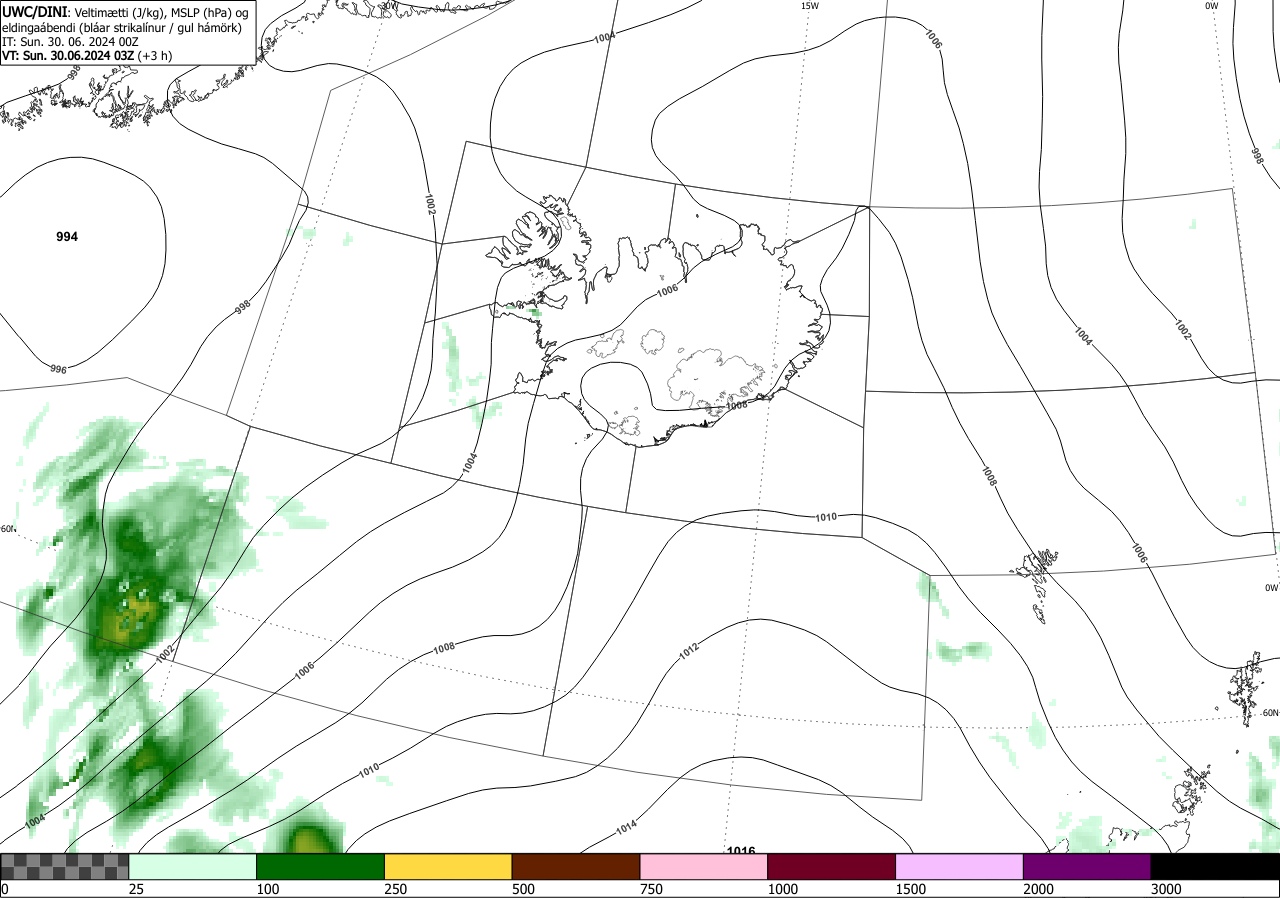This screenshot has width=1280, height=898.
Task: Click the legend value "100"
Action: pos(268,889)
